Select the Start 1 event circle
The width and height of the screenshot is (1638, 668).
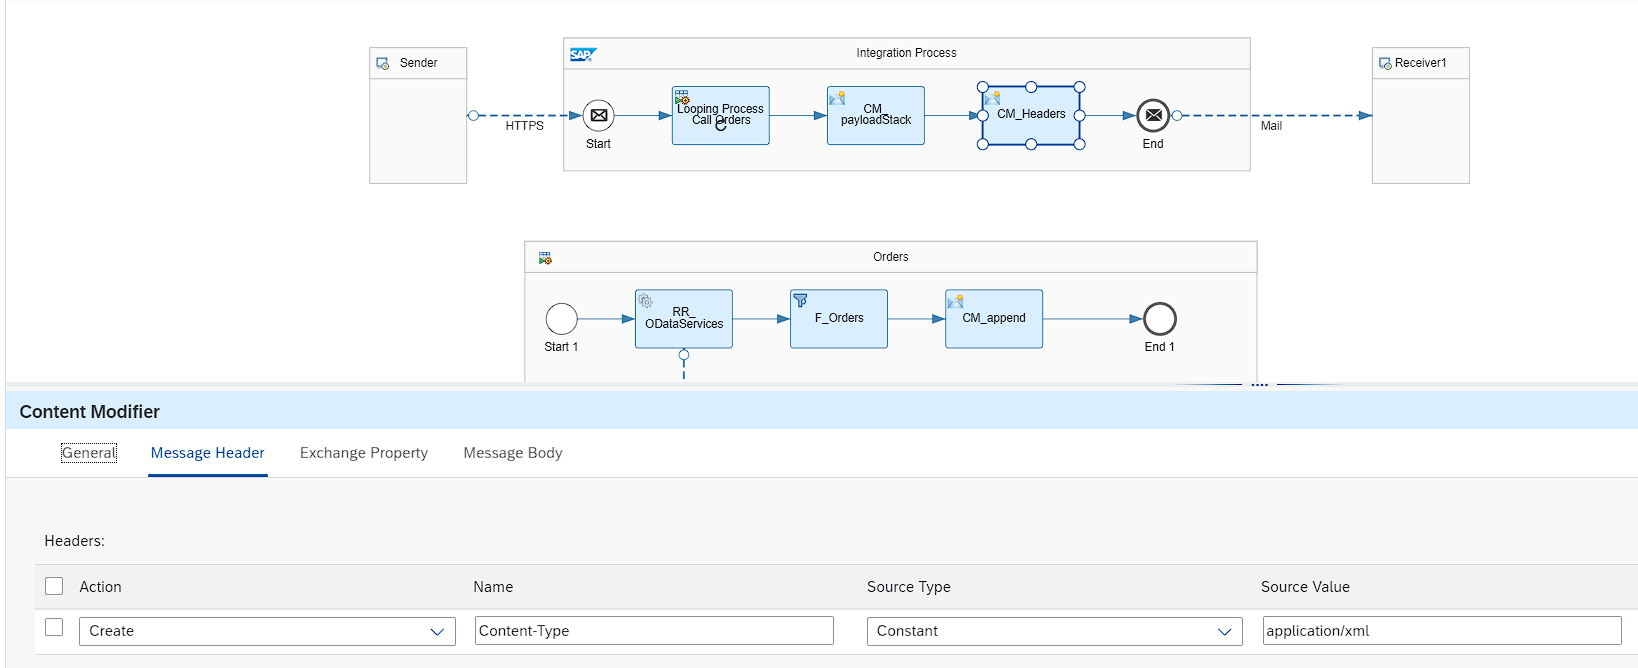tap(561, 319)
